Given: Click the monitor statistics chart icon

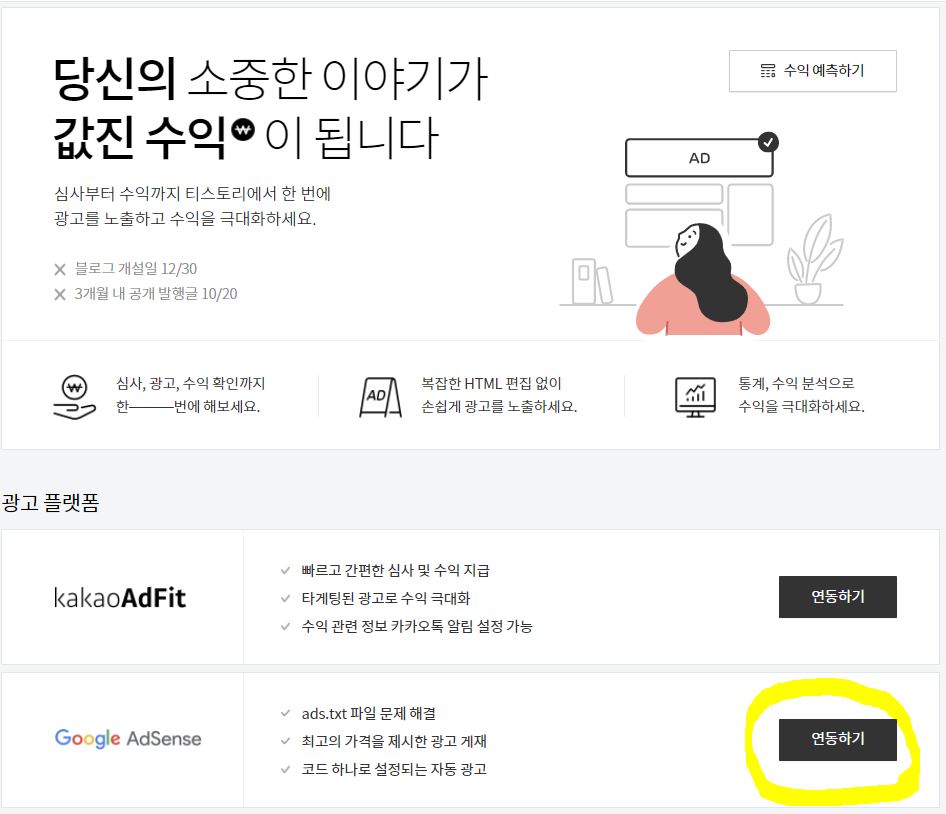Looking at the screenshot, I should click(695, 397).
